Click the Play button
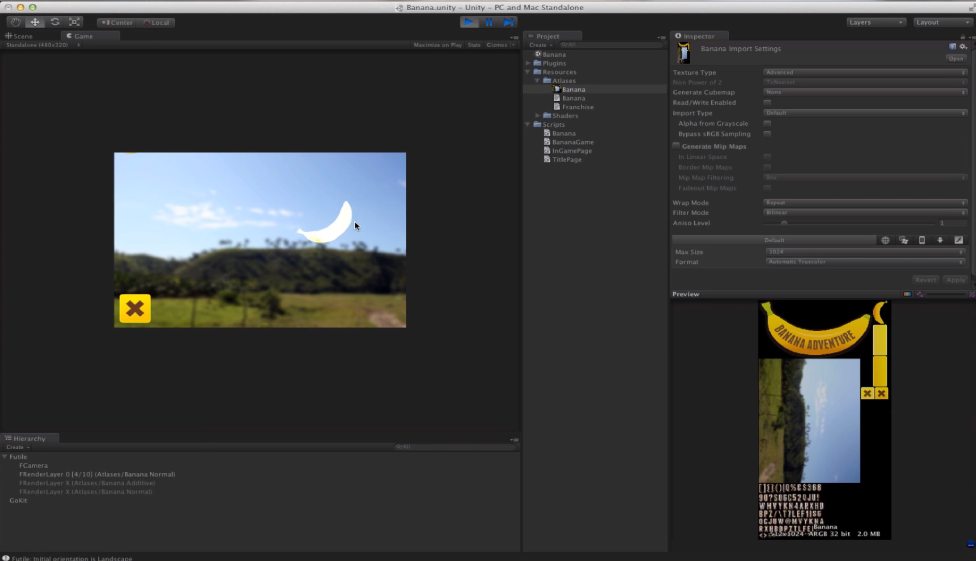The image size is (976, 561). click(x=469, y=22)
